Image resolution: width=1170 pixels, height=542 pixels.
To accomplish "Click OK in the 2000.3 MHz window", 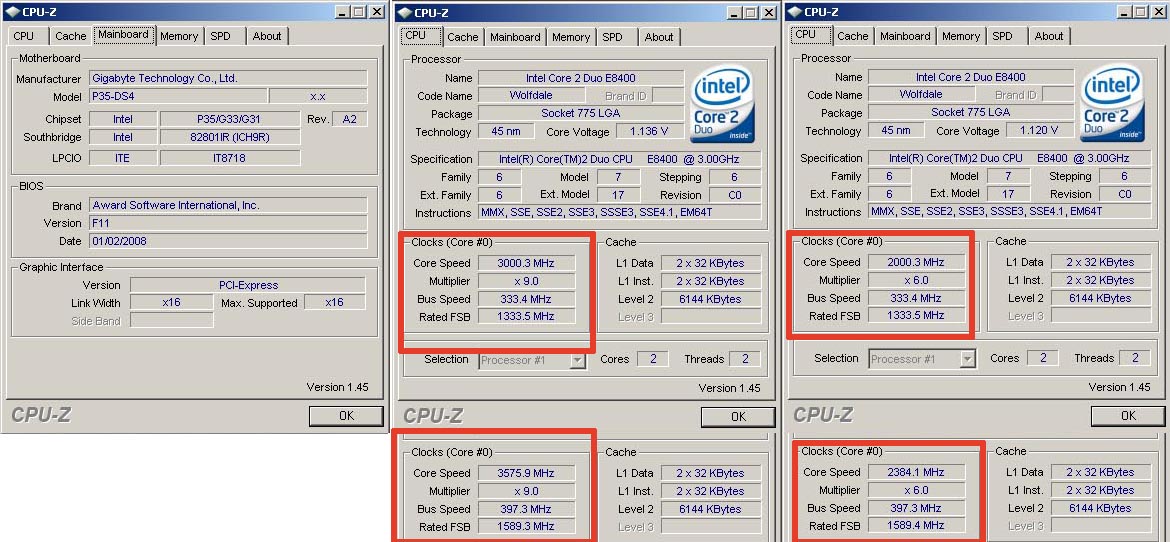I will (1128, 416).
